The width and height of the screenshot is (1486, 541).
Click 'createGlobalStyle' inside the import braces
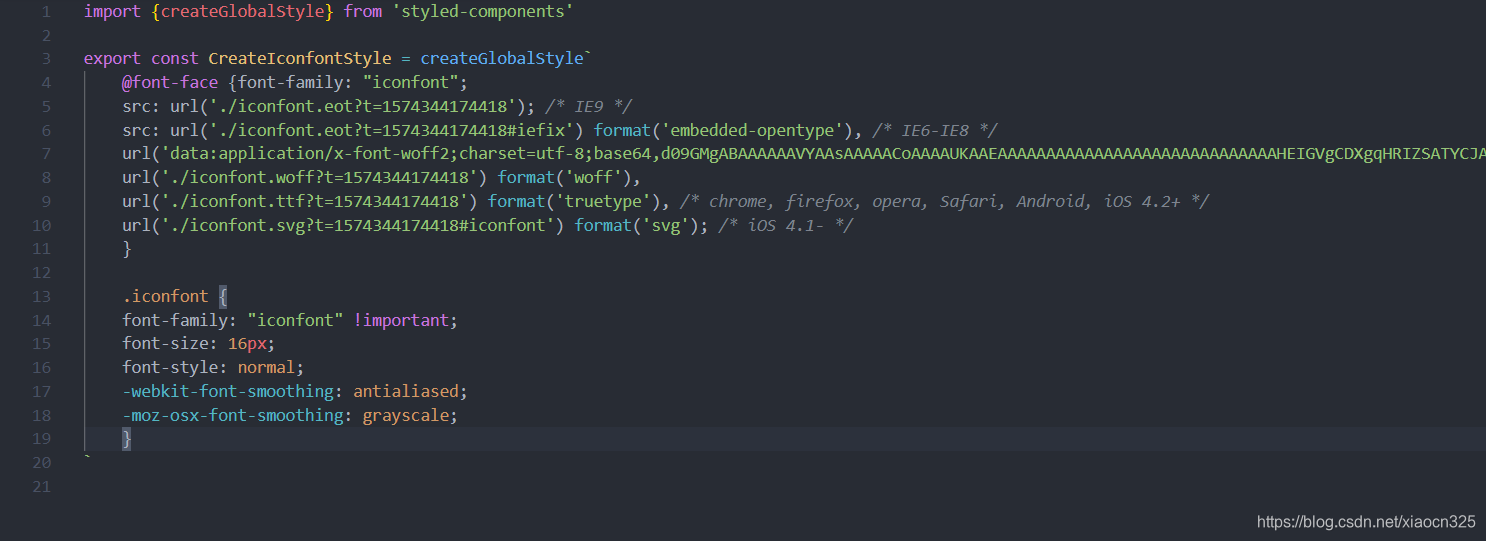point(242,12)
